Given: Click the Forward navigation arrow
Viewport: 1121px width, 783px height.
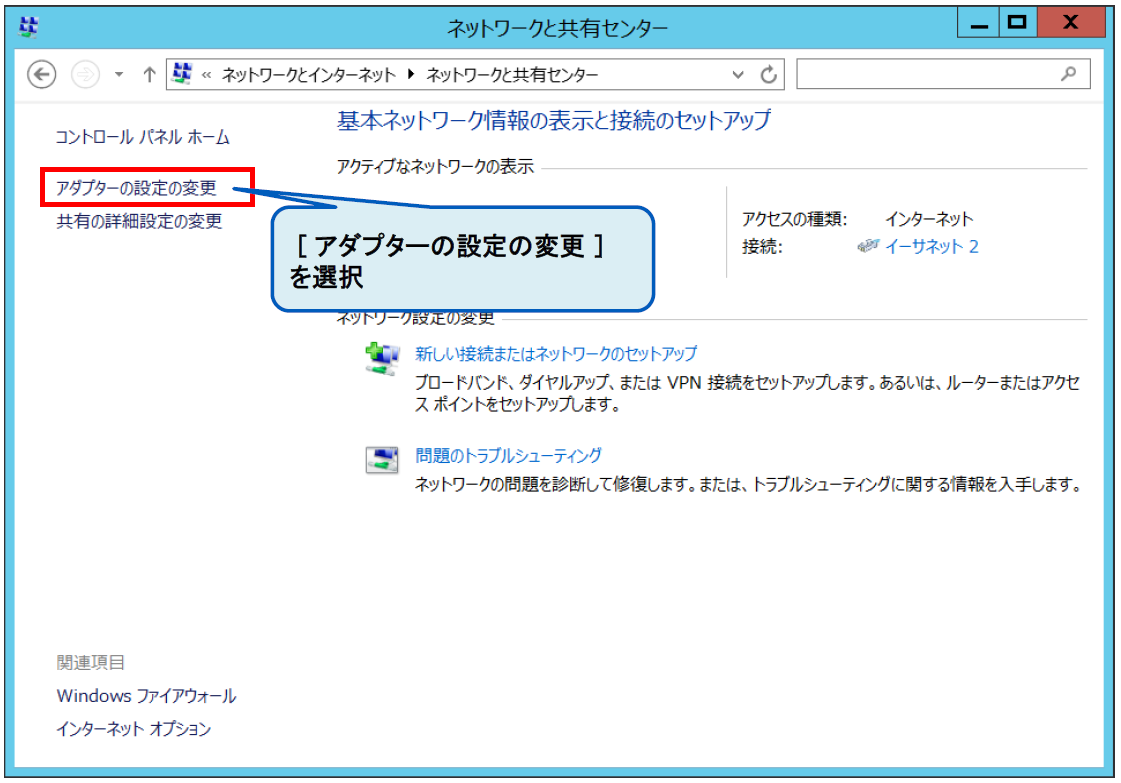Looking at the screenshot, I should coord(85,75).
